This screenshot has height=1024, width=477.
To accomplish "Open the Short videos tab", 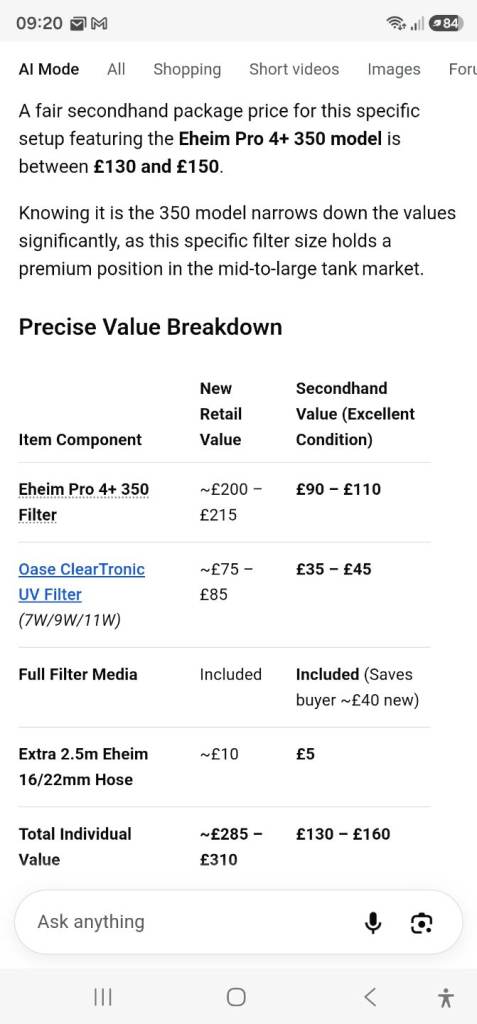I will point(294,69).
